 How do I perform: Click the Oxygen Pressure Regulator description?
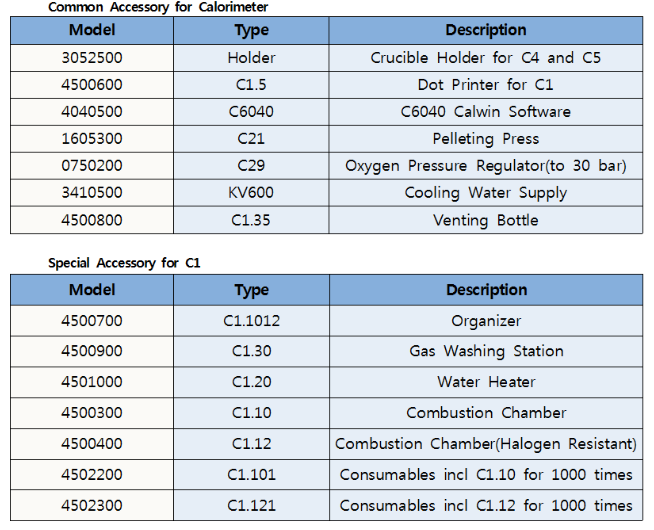pos(486,165)
